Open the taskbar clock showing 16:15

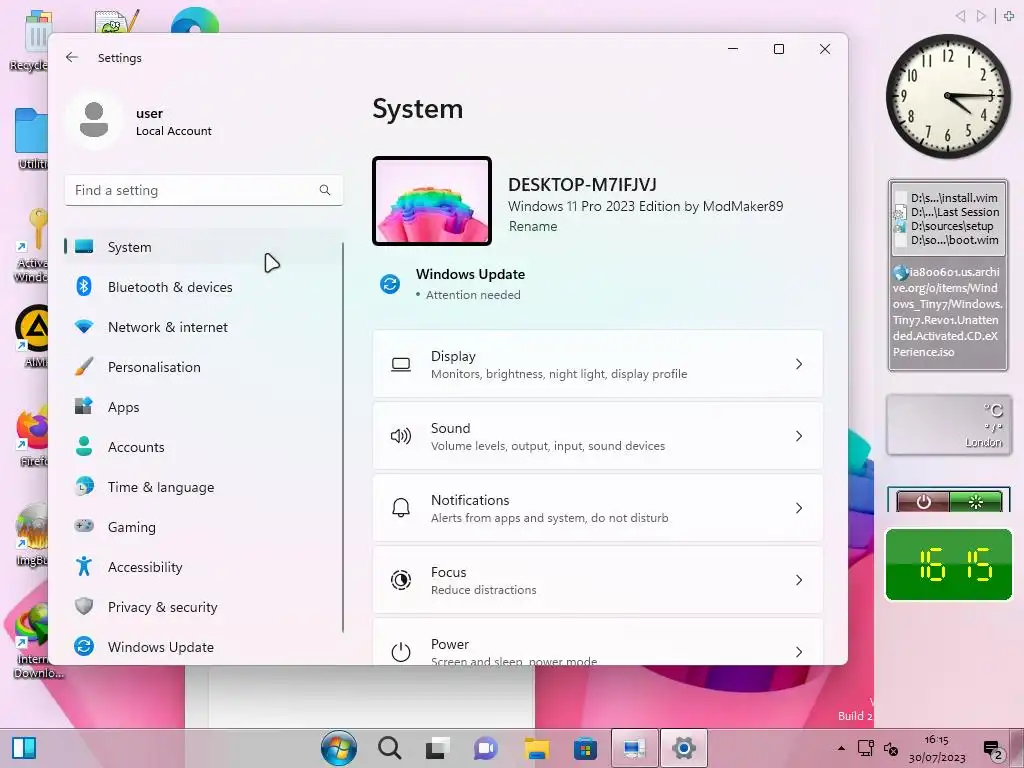(936, 748)
